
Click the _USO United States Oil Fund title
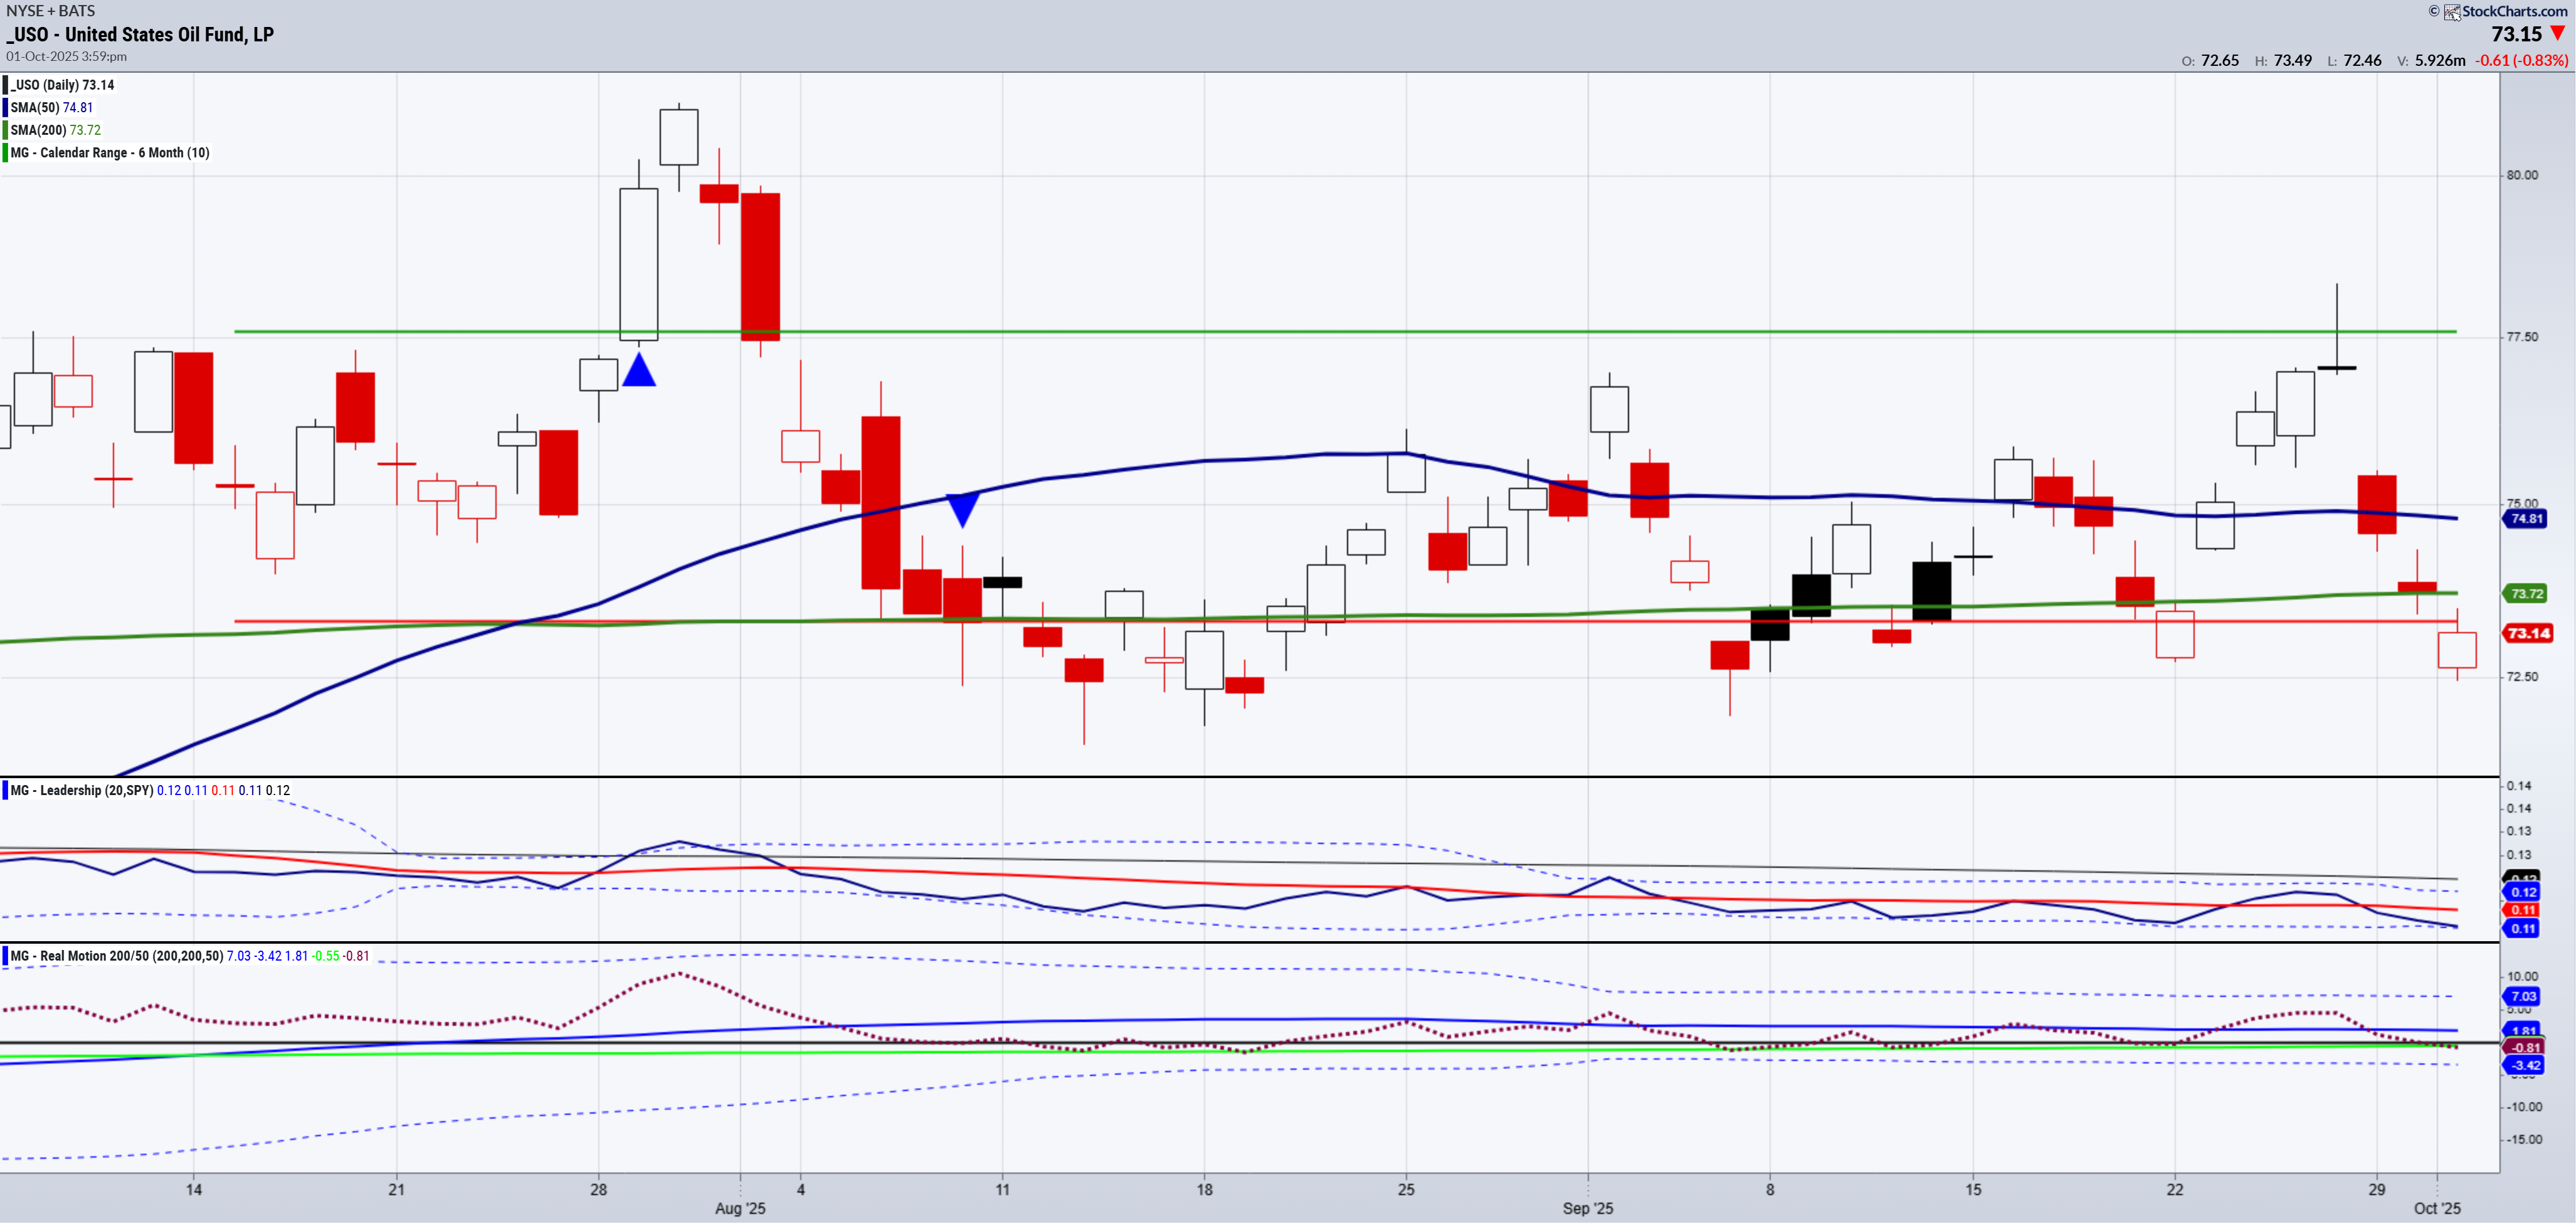[x=140, y=35]
